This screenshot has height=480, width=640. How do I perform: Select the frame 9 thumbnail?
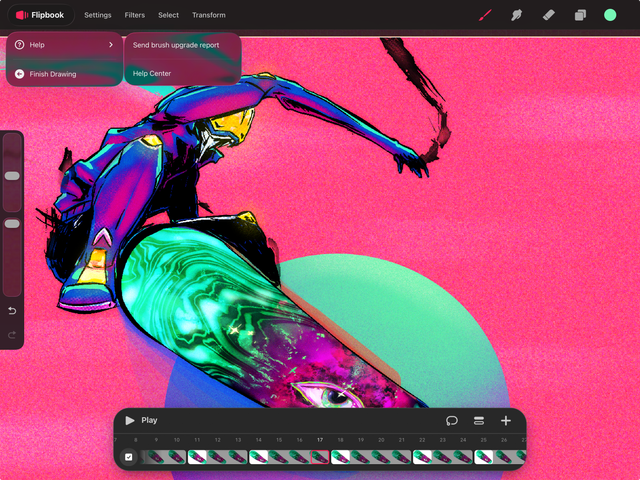156,457
